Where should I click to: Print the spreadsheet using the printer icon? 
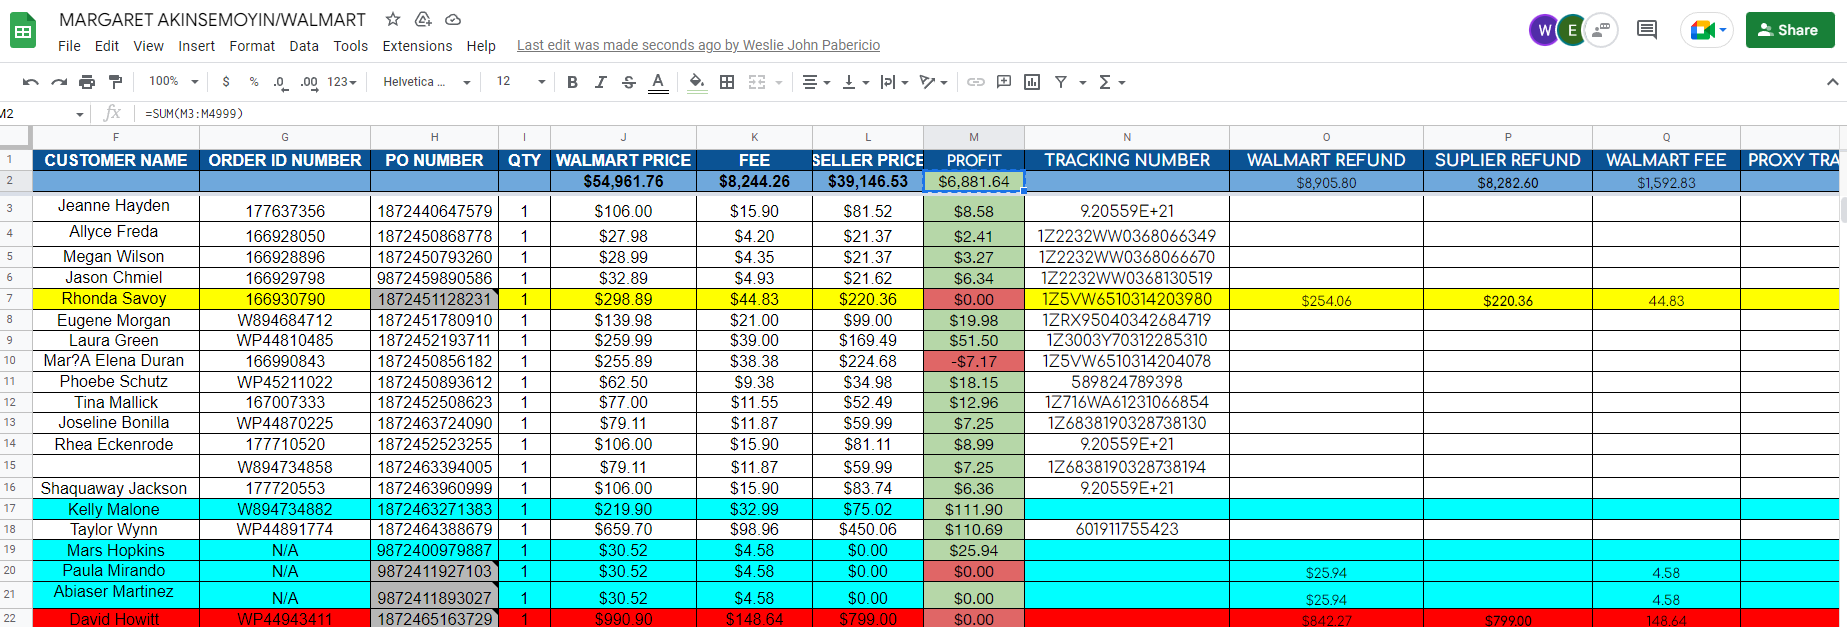[x=87, y=82]
